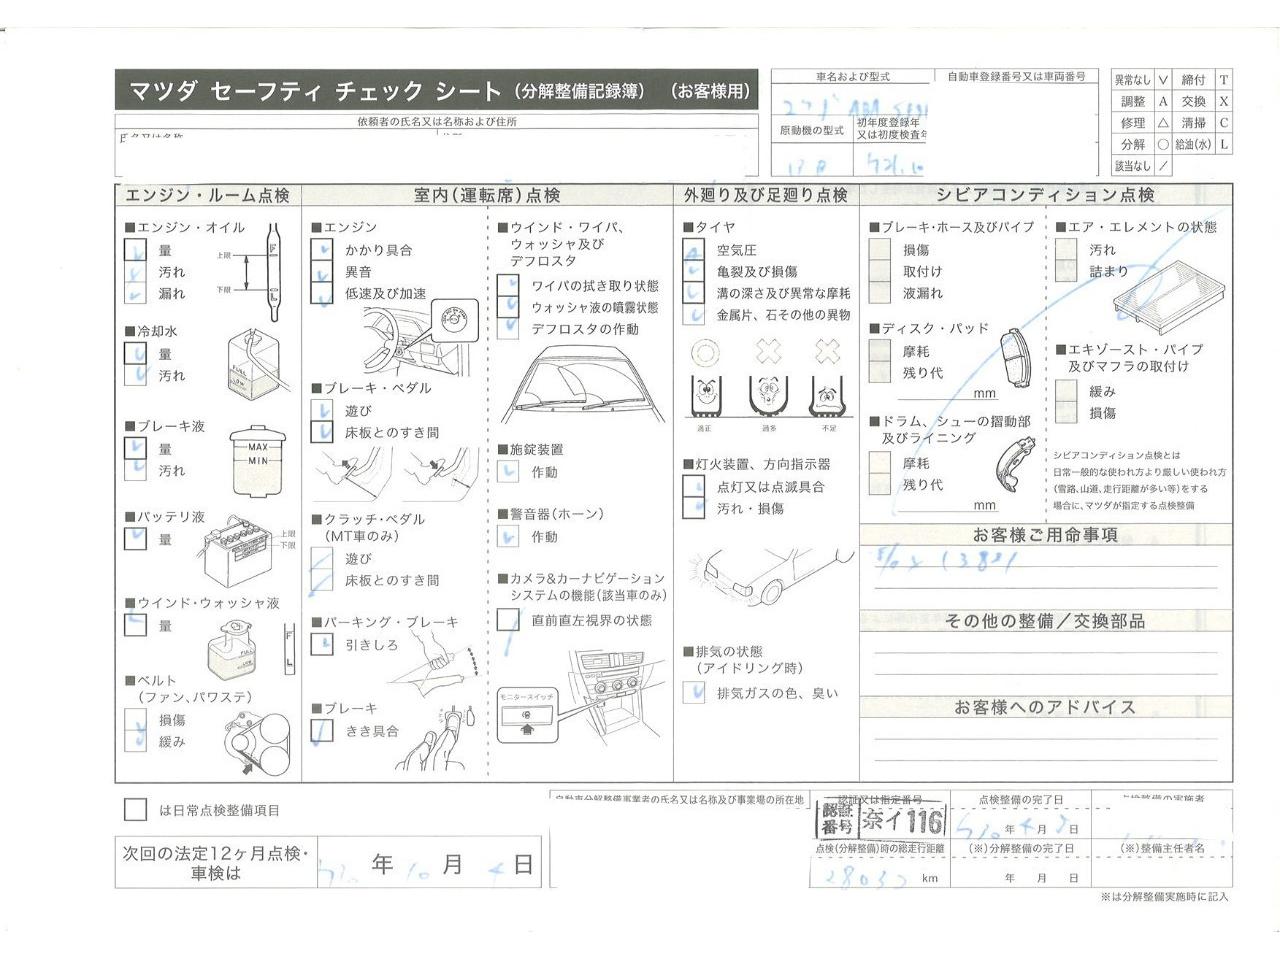
Task: Check the 排気ガスの色、臭い box
Action: click(x=693, y=693)
